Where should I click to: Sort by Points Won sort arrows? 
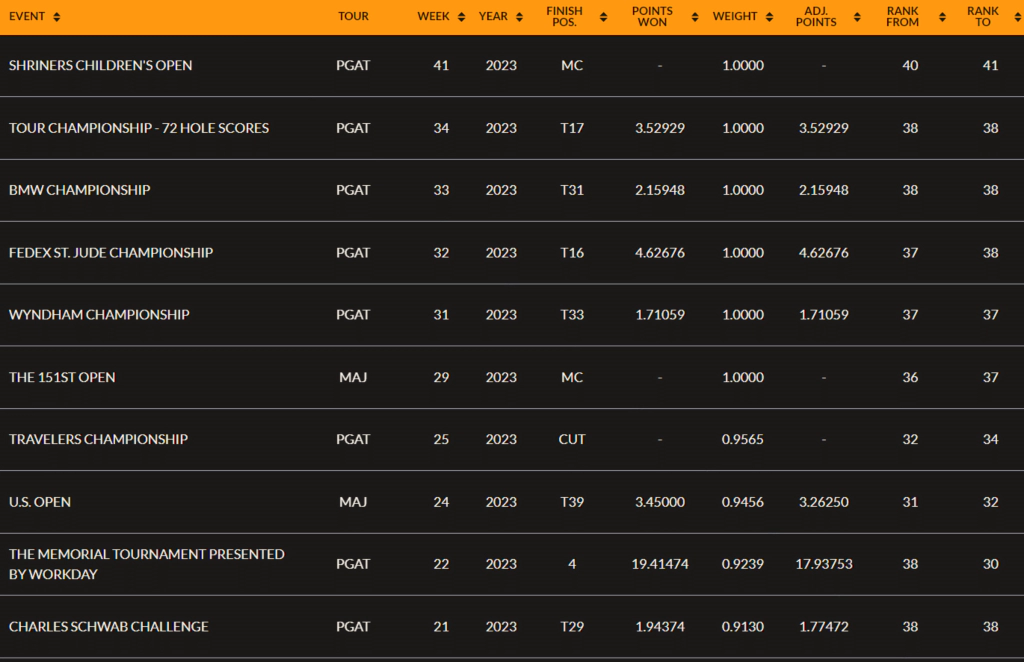(695, 17)
